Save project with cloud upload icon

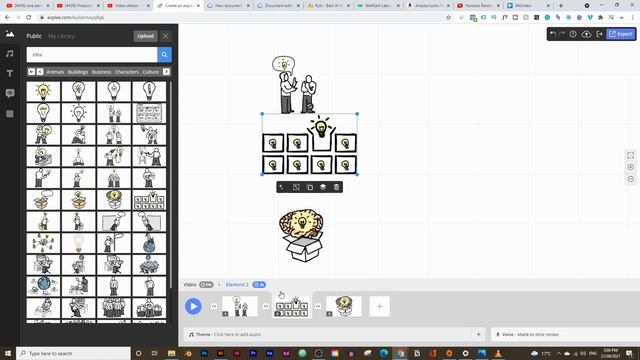click(x=586, y=34)
